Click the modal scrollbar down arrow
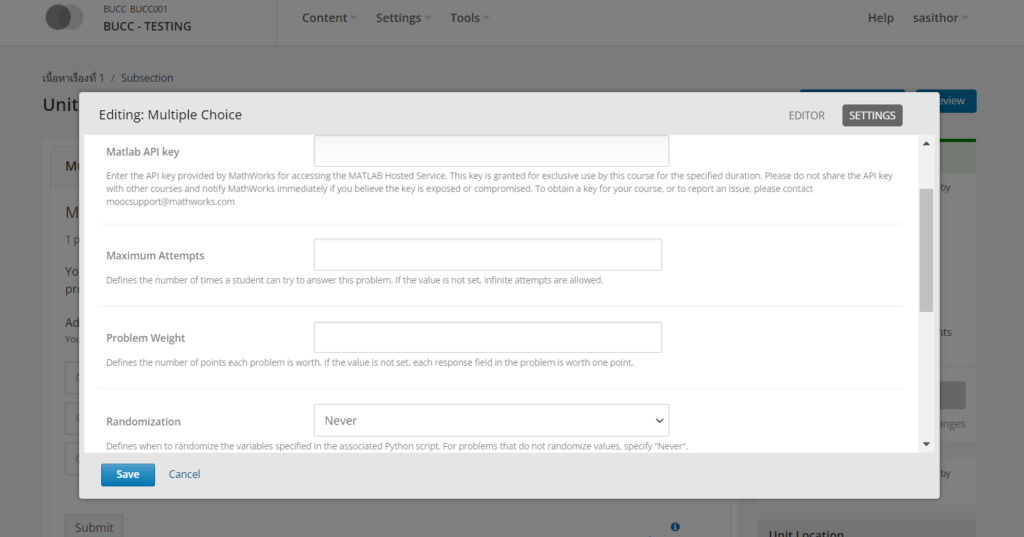 point(926,443)
